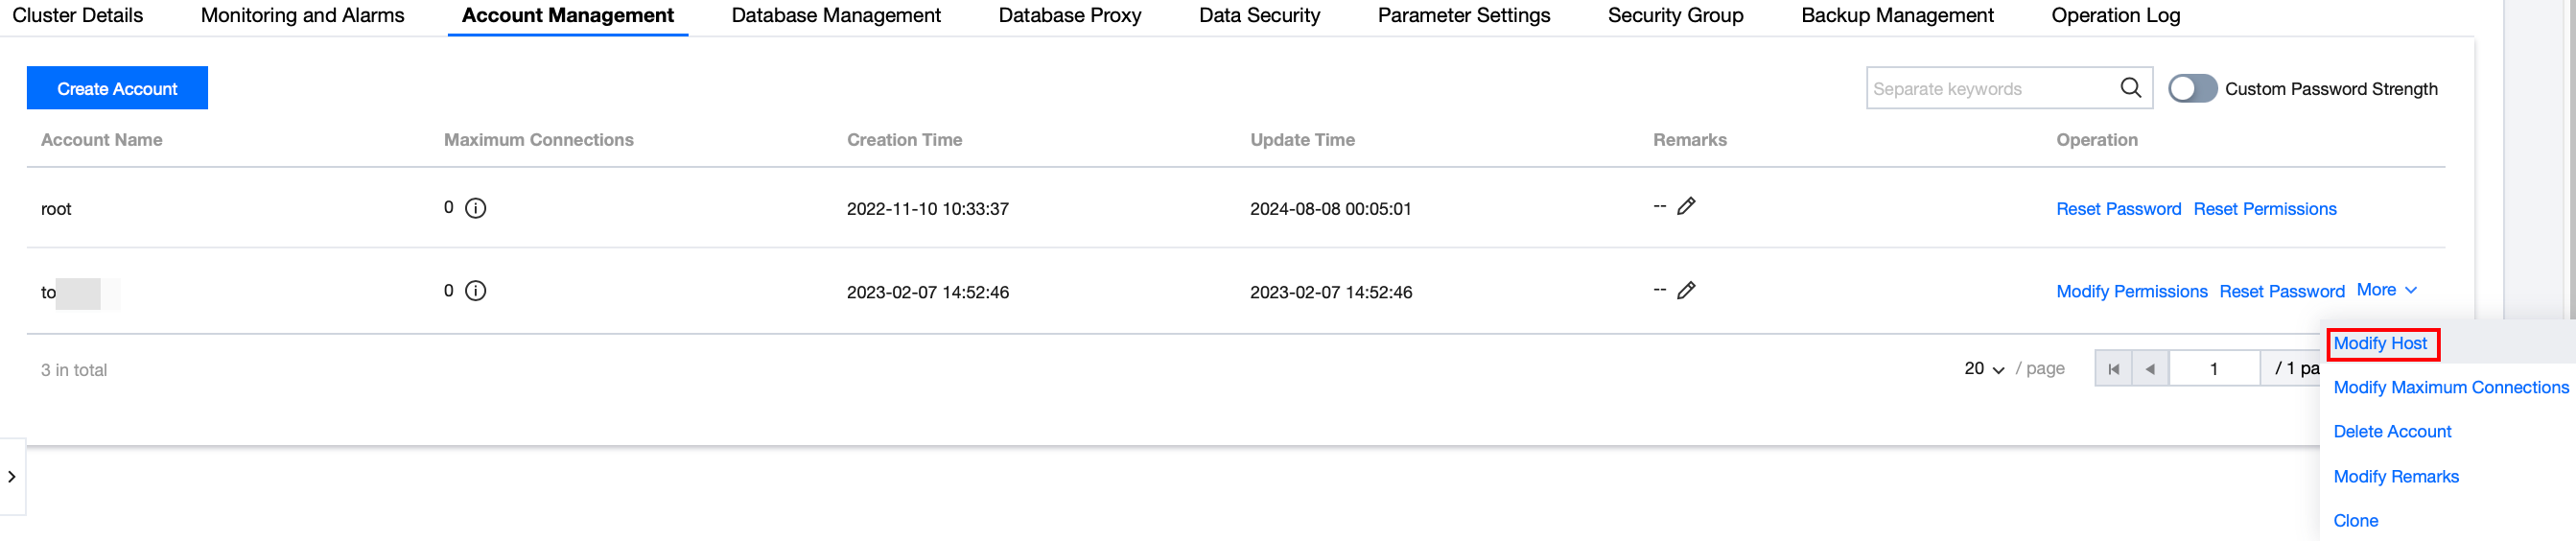The height and width of the screenshot is (541, 2576).
Task: Expand the collapsed side panel arrow
Action: click(x=12, y=477)
